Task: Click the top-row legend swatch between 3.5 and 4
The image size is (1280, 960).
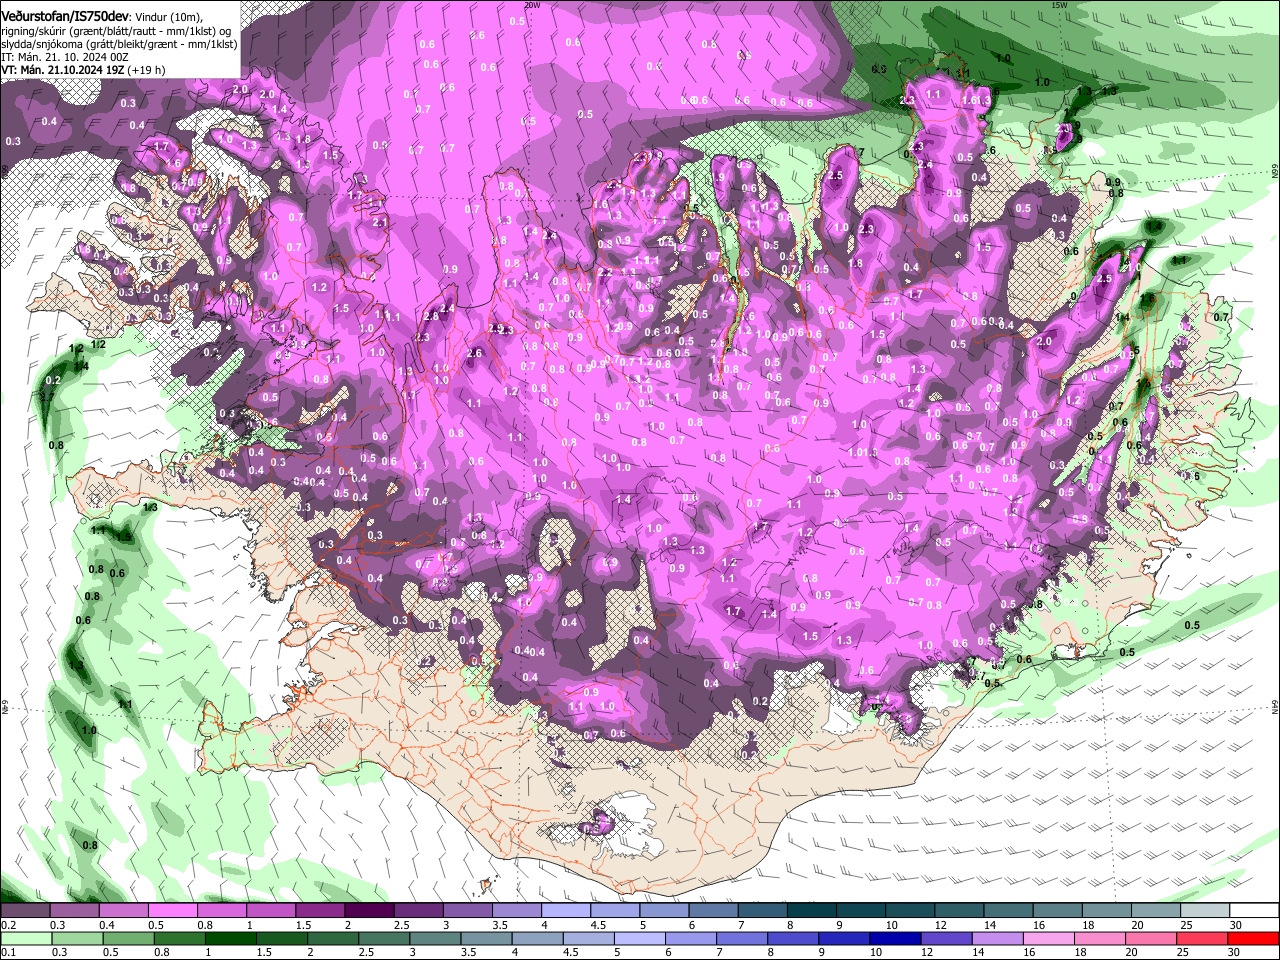Action: click(516, 911)
